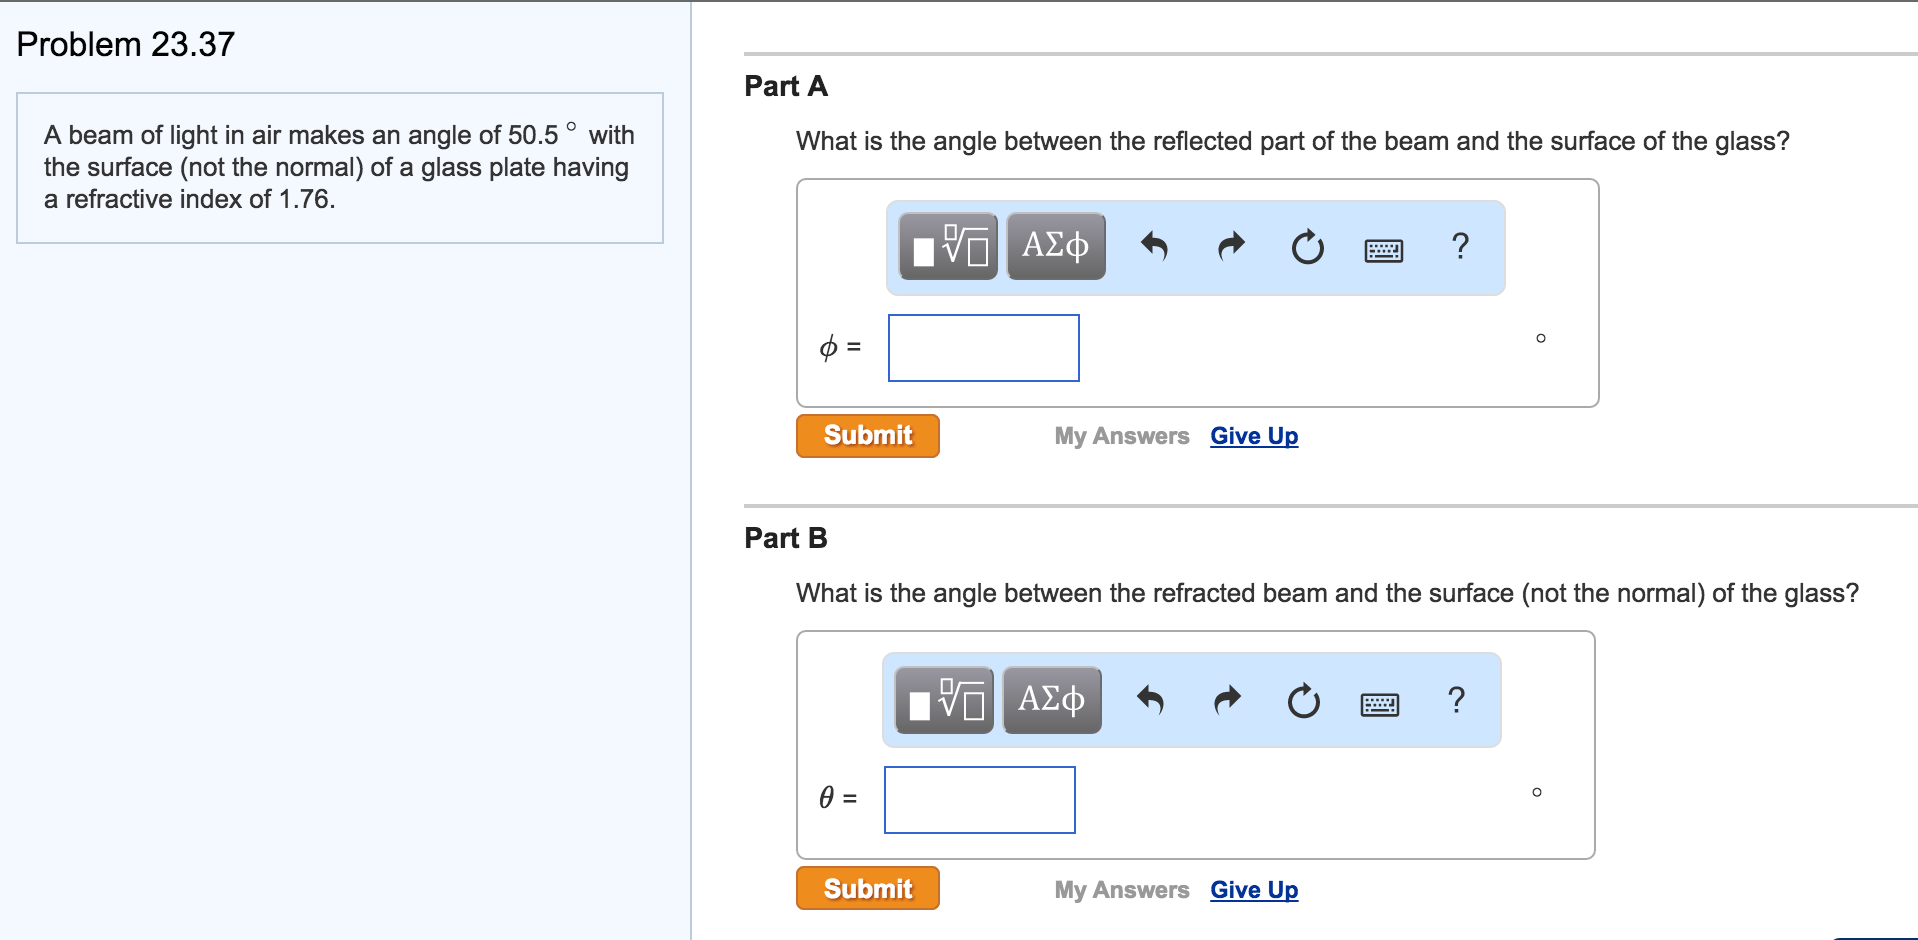The image size is (1918, 940).
Task: Open the math templates button in Part B
Action: coord(944,700)
